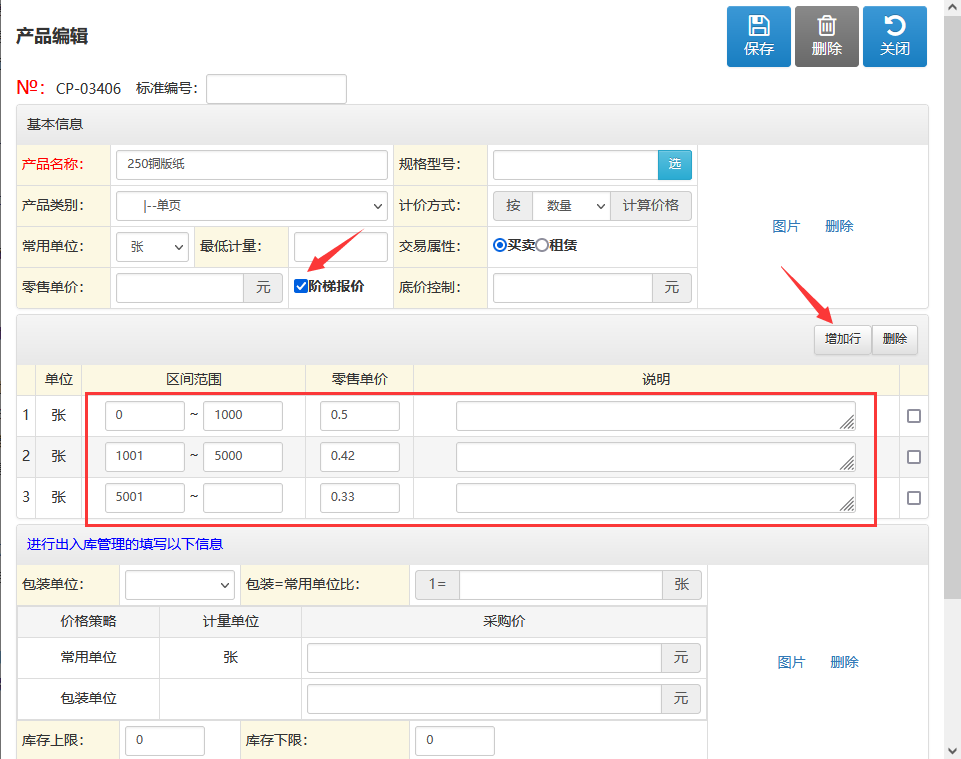Click the 说明 textarea in row 3

point(656,498)
